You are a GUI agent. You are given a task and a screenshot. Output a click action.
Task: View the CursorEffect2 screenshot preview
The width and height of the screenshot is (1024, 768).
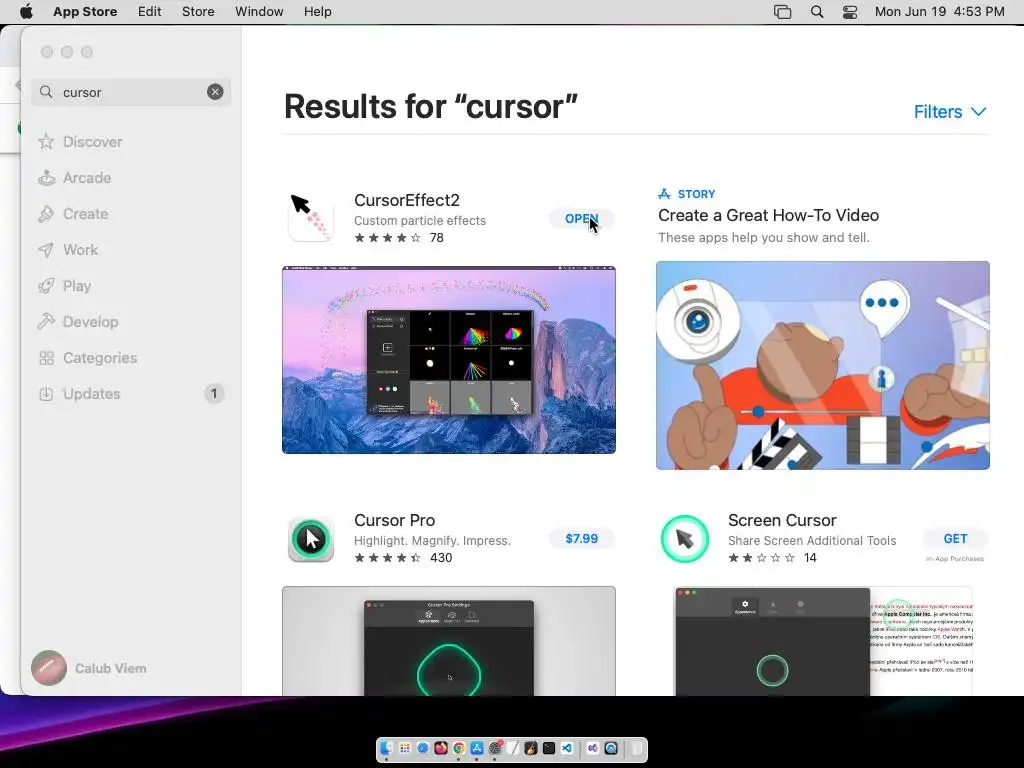(x=449, y=360)
